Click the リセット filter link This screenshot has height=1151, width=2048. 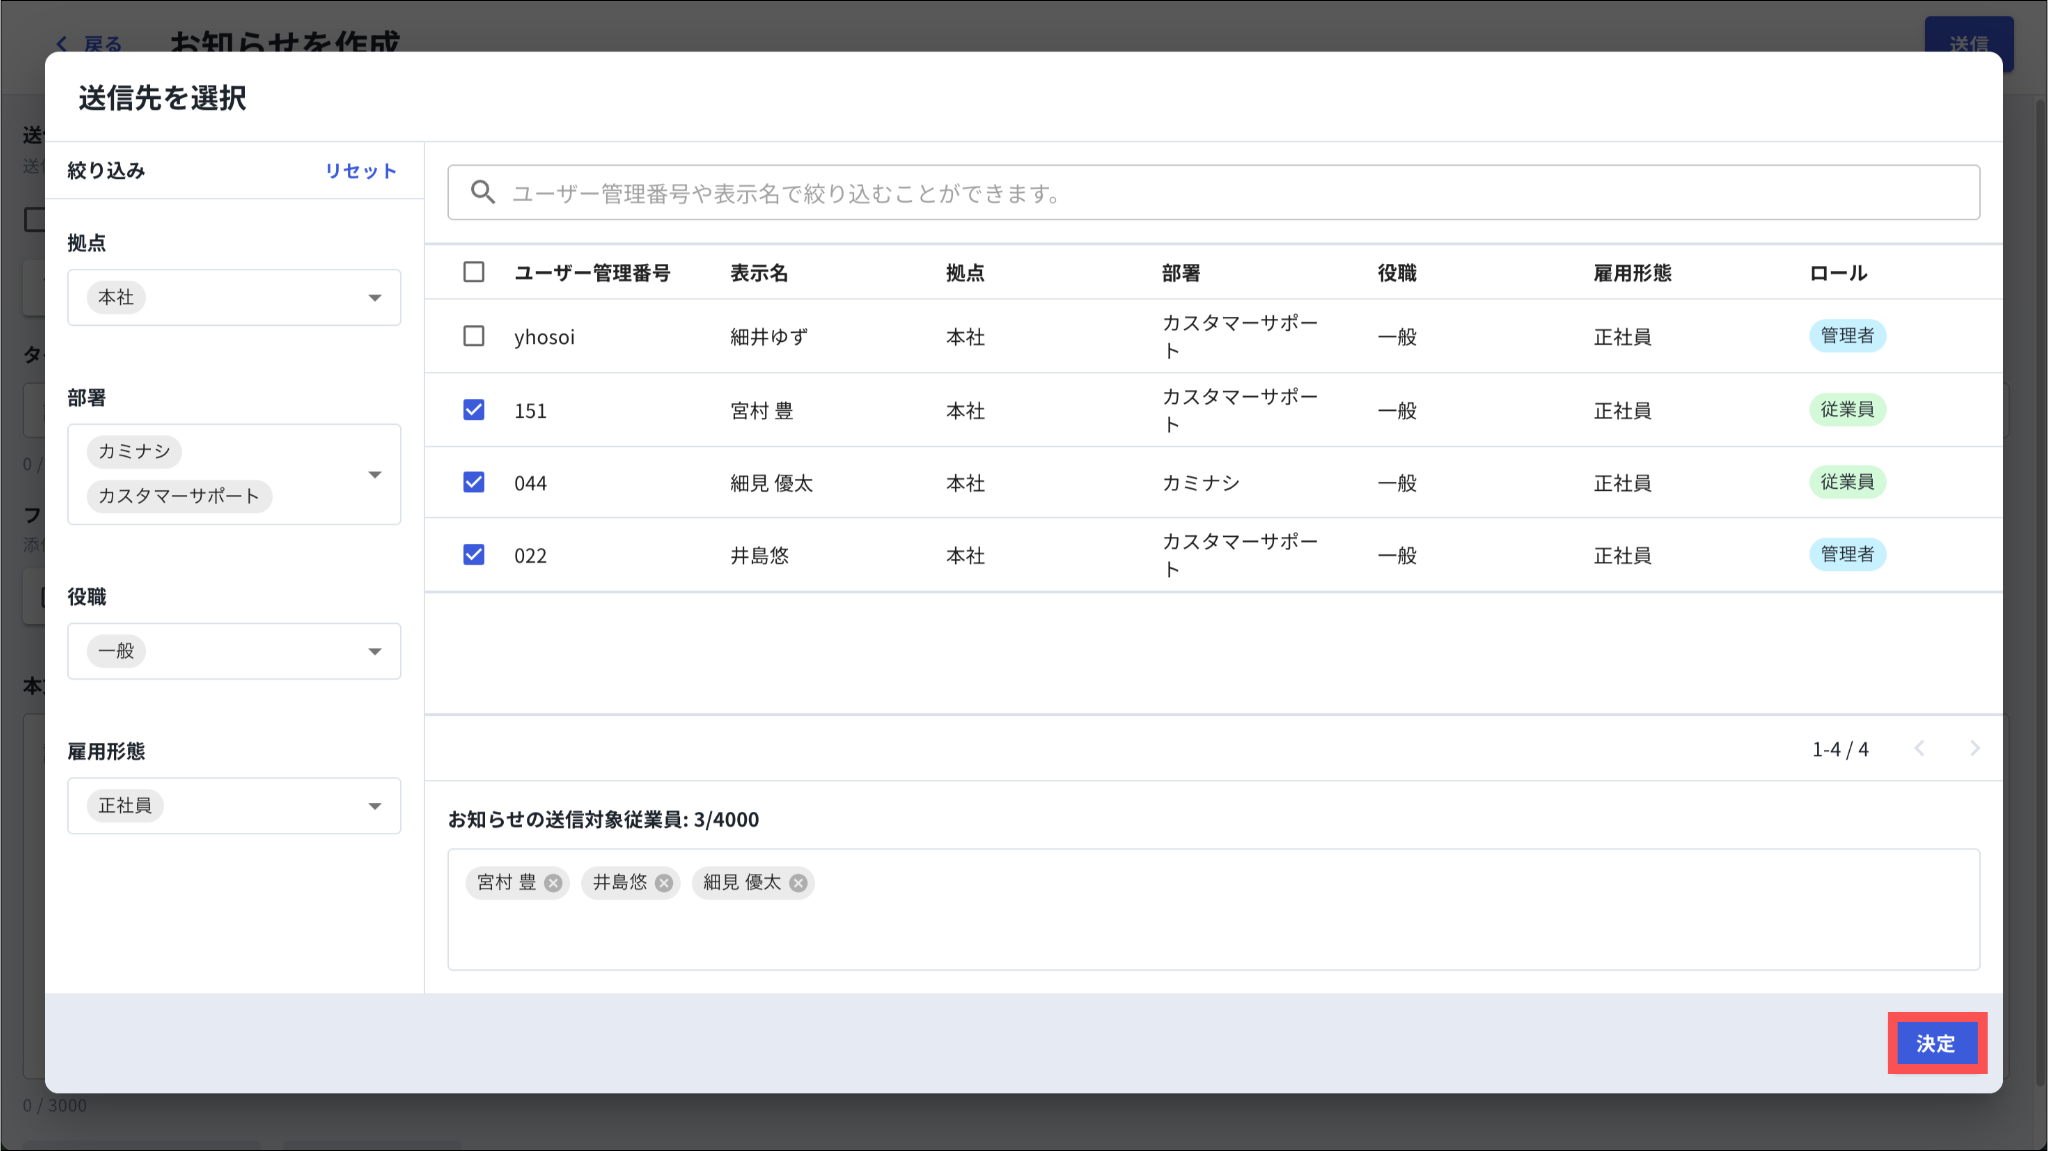360,171
